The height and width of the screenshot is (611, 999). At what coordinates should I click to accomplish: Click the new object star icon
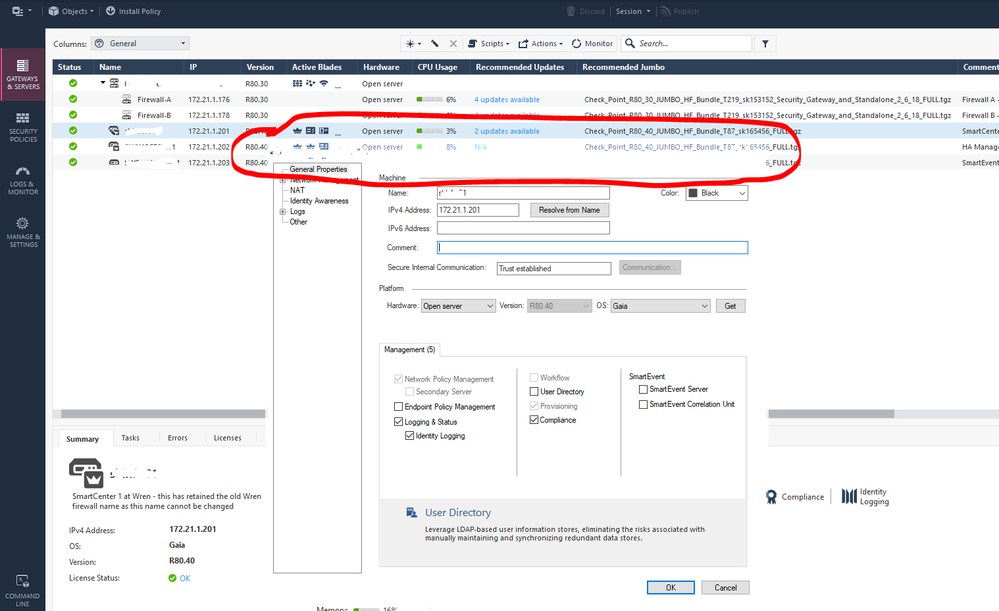[x=412, y=44]
